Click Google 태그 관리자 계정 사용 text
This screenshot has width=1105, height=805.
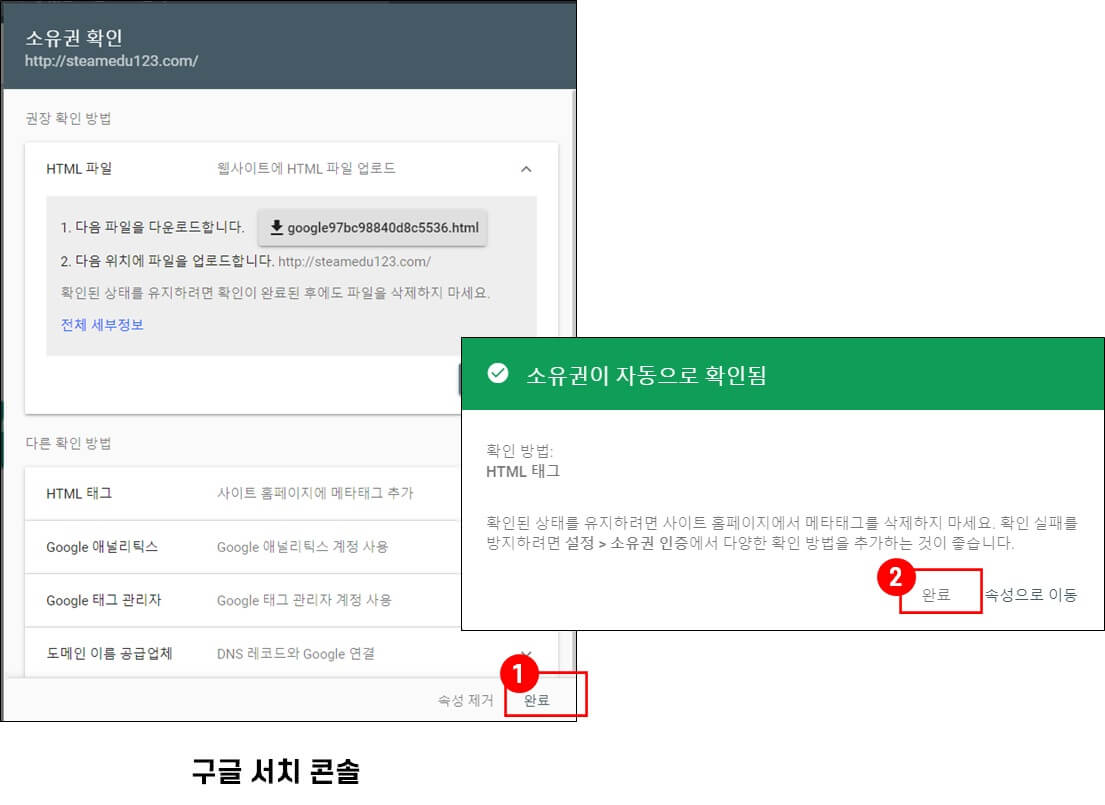(304, 601)
